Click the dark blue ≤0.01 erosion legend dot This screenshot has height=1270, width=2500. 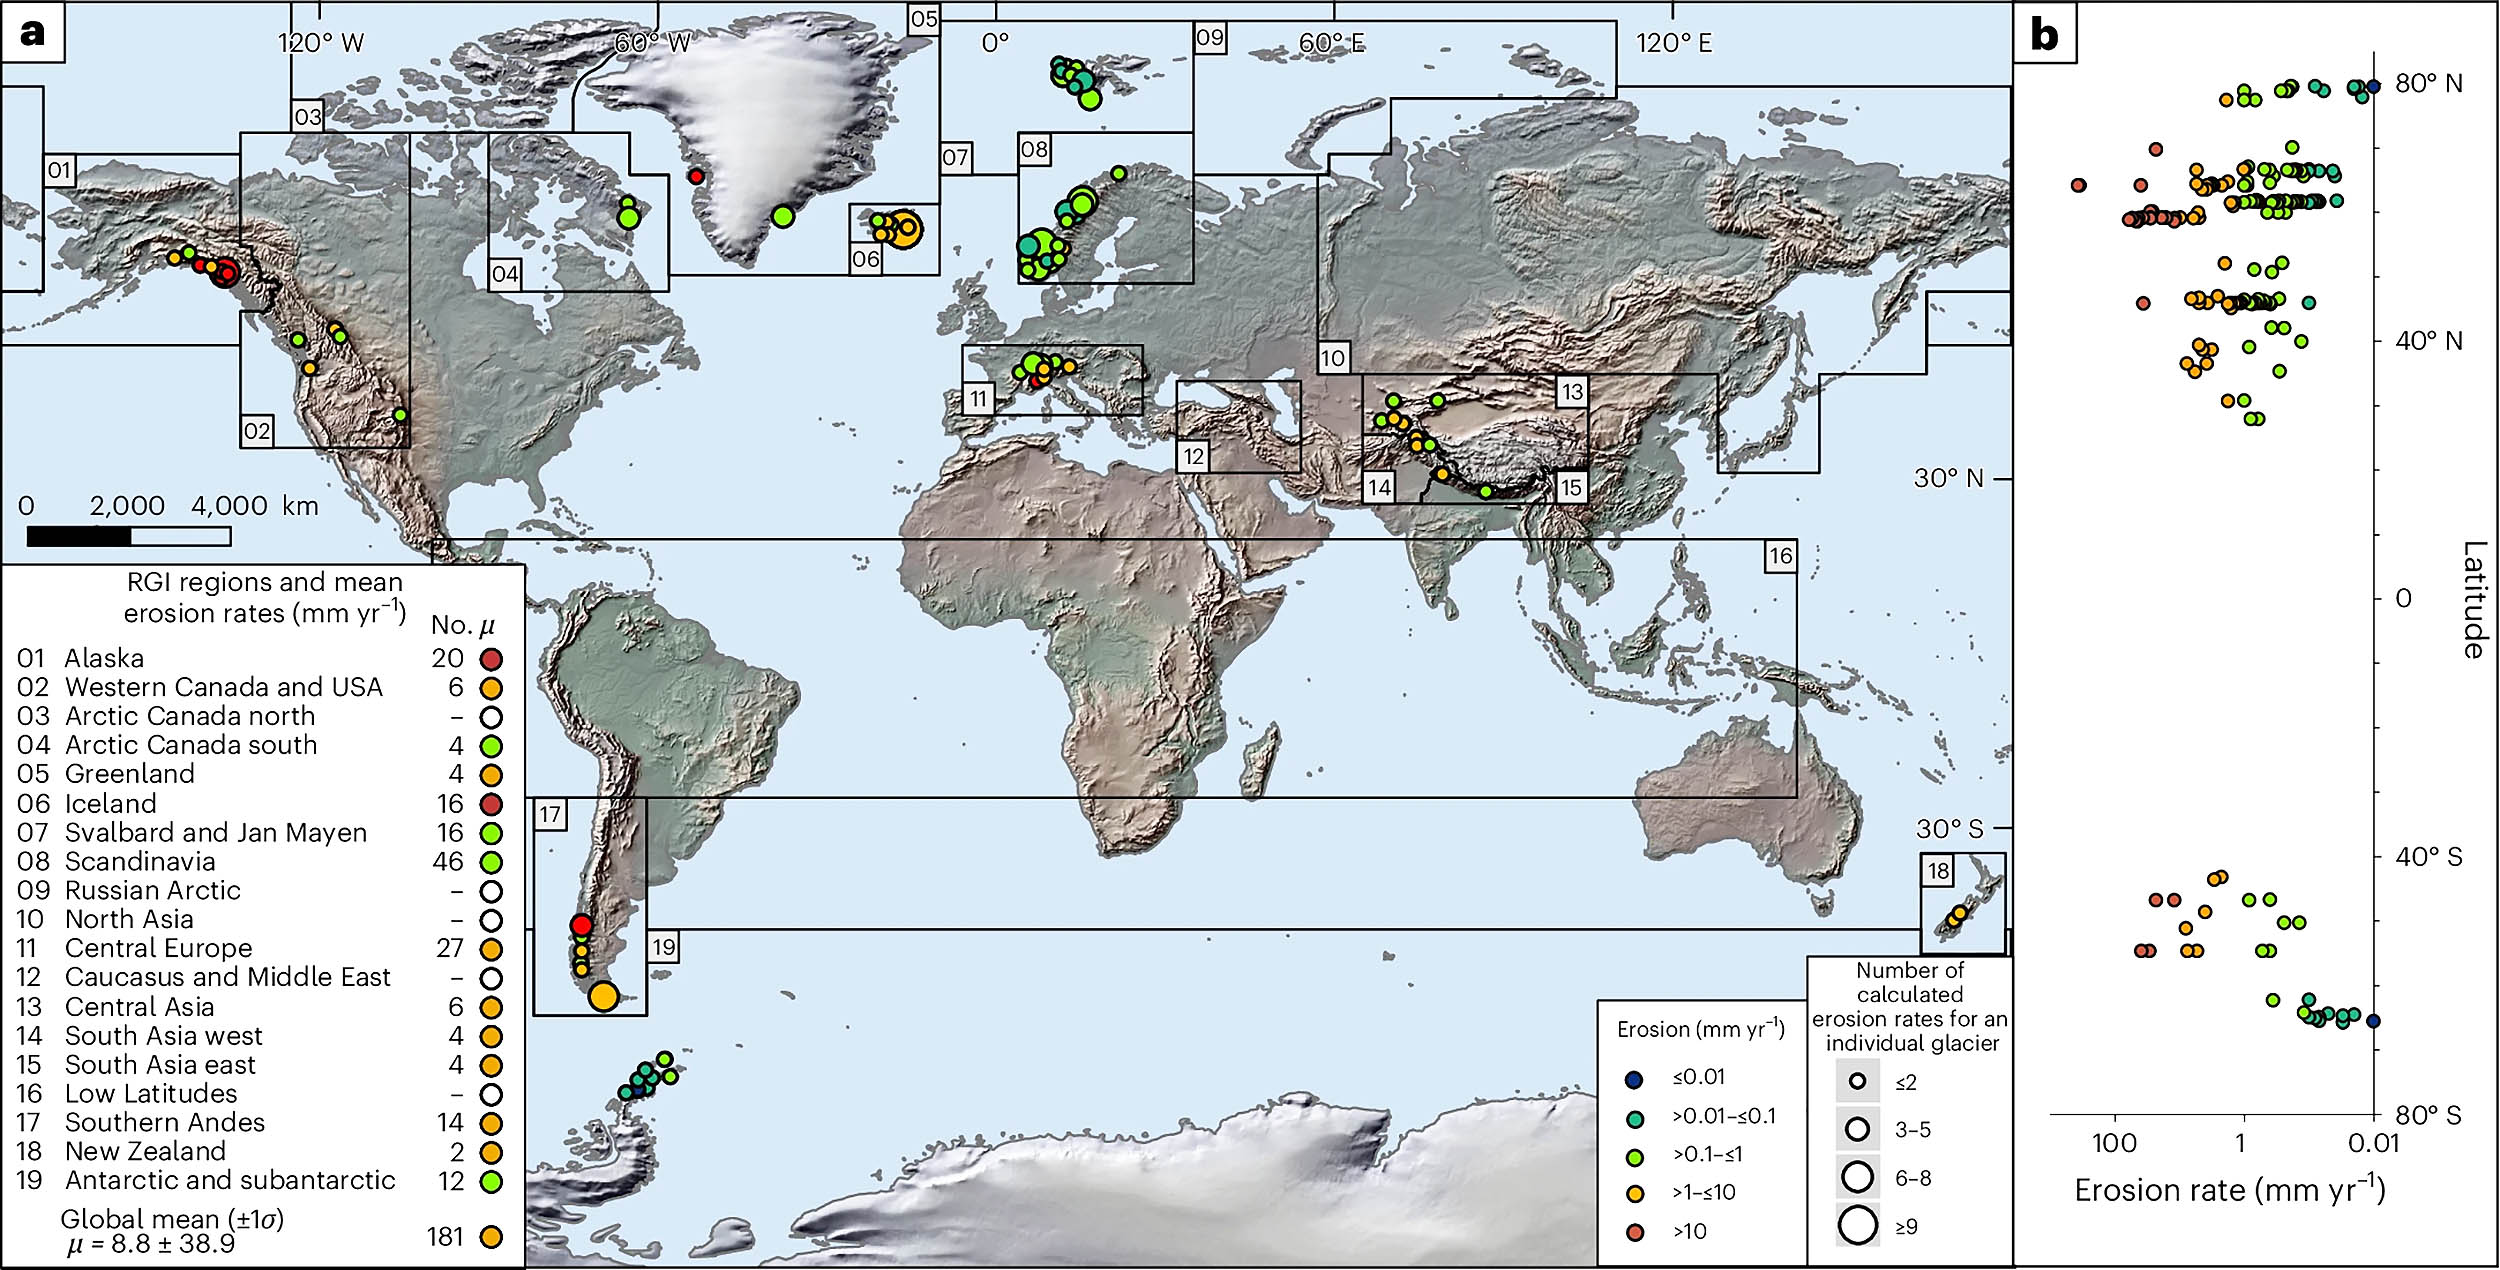pos(1635,1079)
